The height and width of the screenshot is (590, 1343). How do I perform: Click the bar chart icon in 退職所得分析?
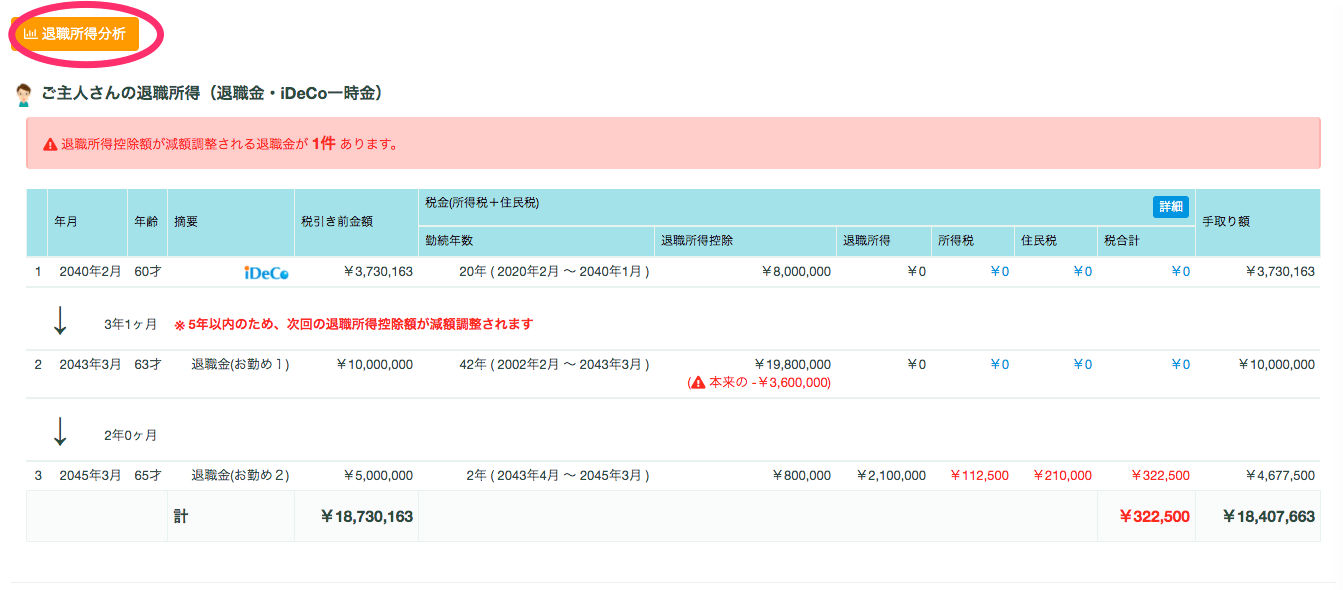(30, 34)
